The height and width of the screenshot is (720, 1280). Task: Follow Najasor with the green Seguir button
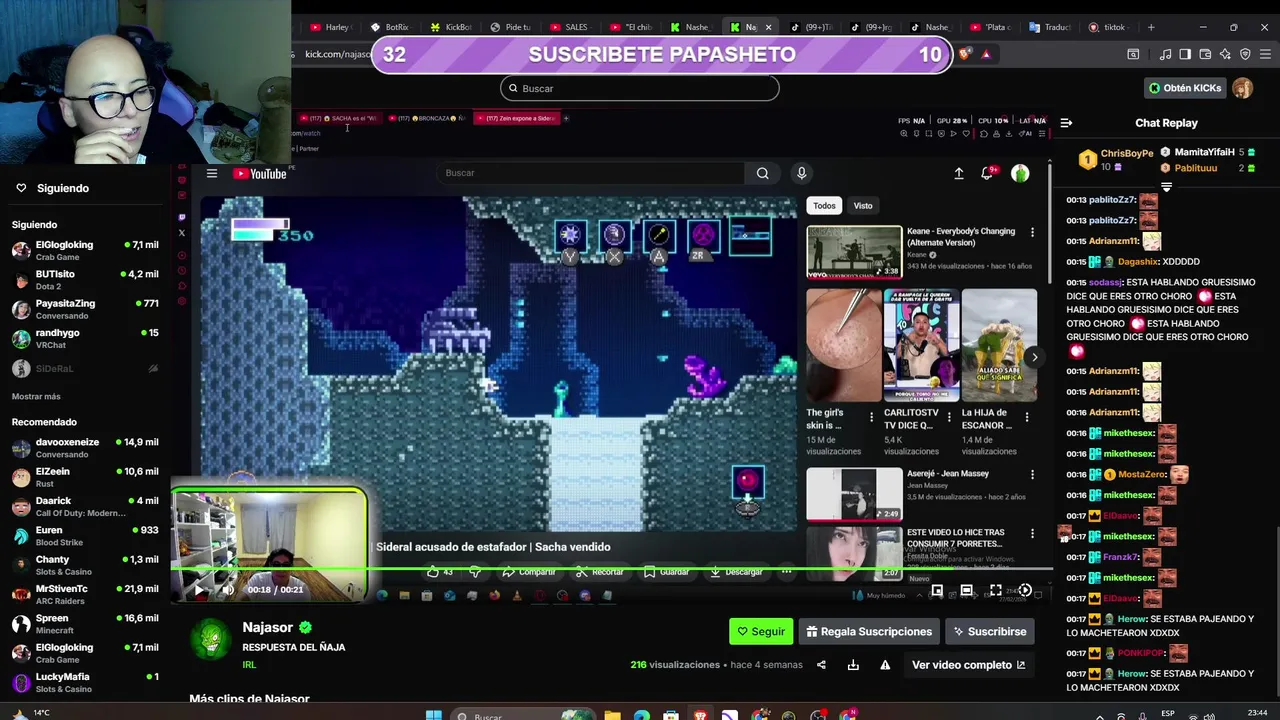coord(761,631)
